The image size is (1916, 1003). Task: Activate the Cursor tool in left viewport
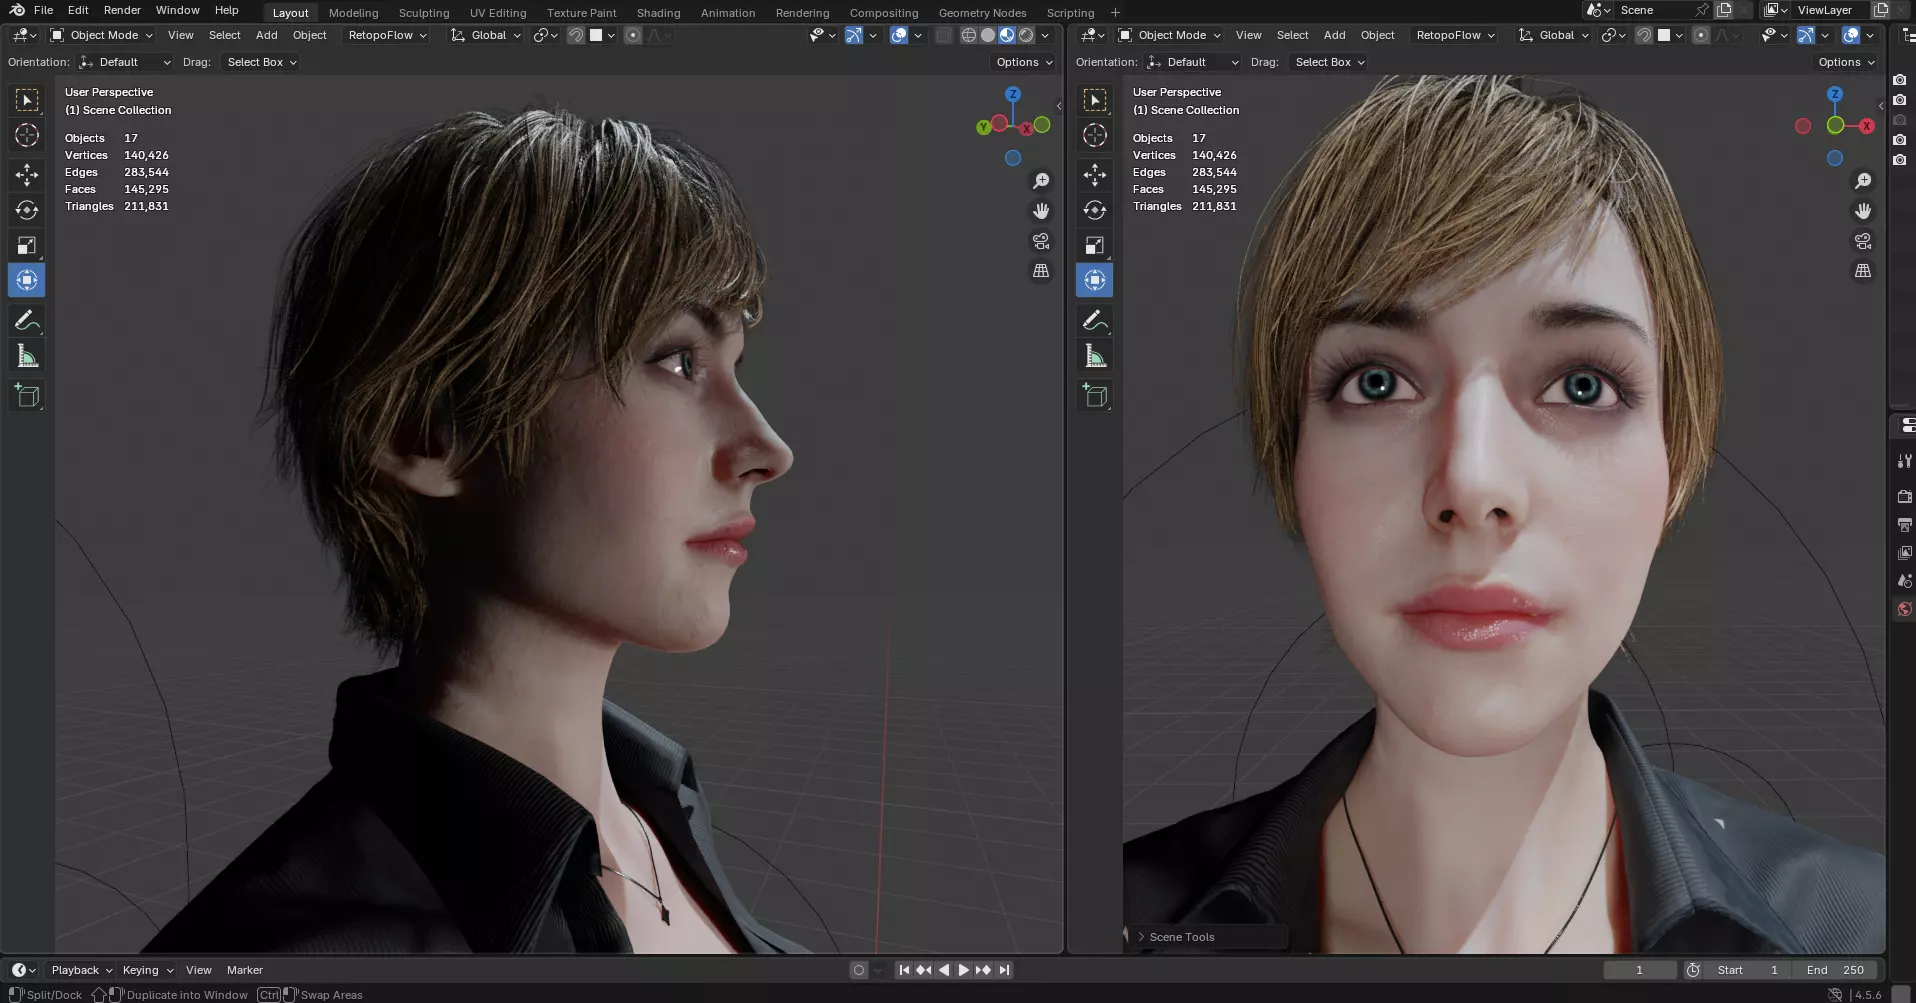[27, 135]
